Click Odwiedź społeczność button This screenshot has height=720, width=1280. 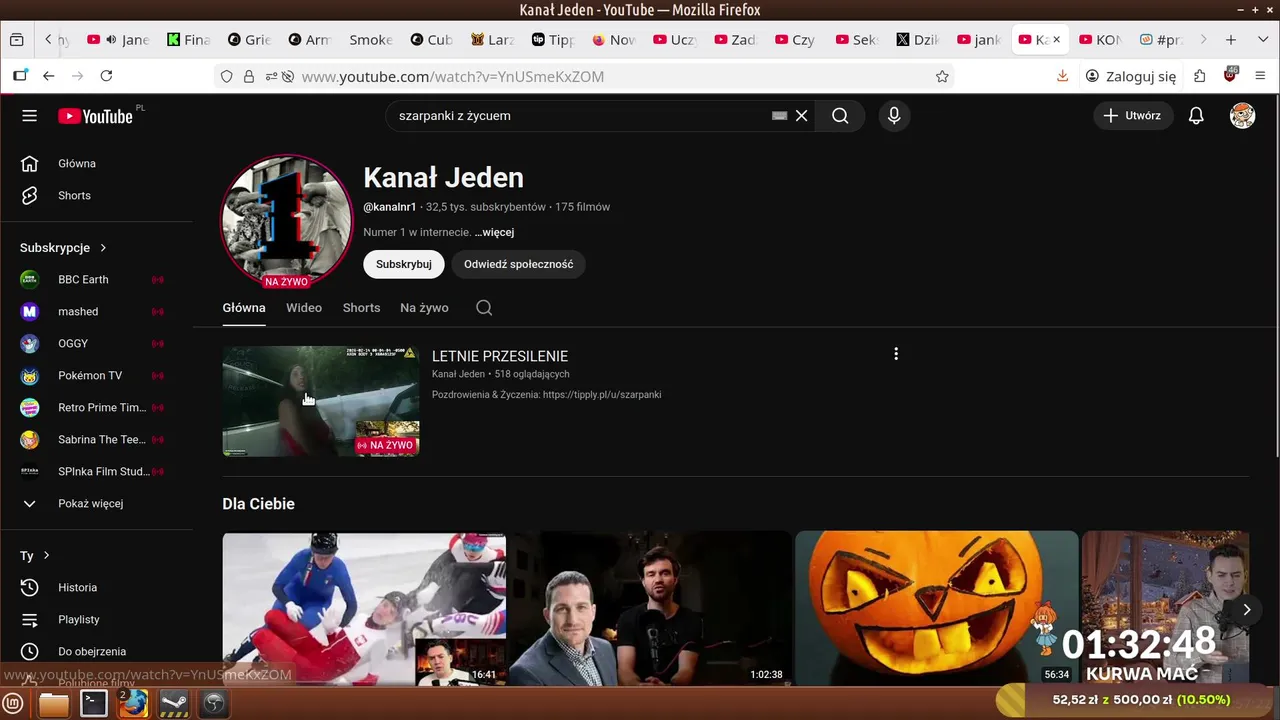(518, 264)
